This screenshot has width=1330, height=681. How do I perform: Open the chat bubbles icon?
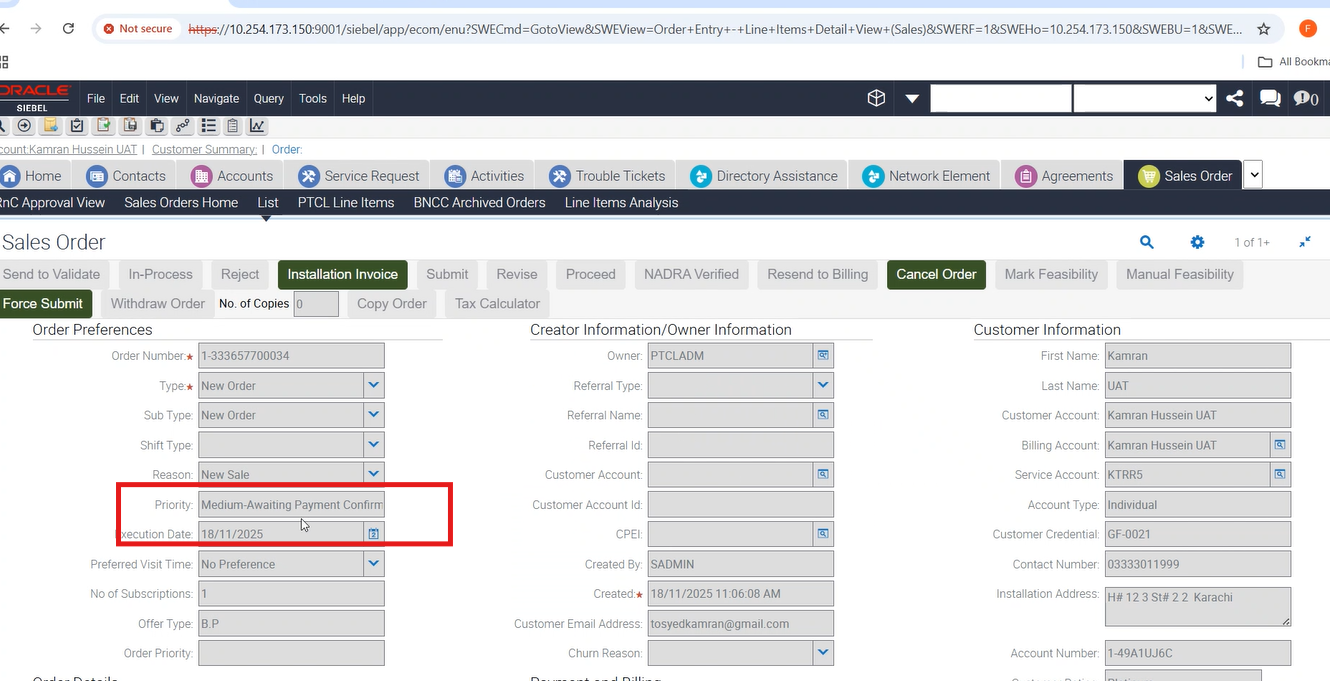1270,98
